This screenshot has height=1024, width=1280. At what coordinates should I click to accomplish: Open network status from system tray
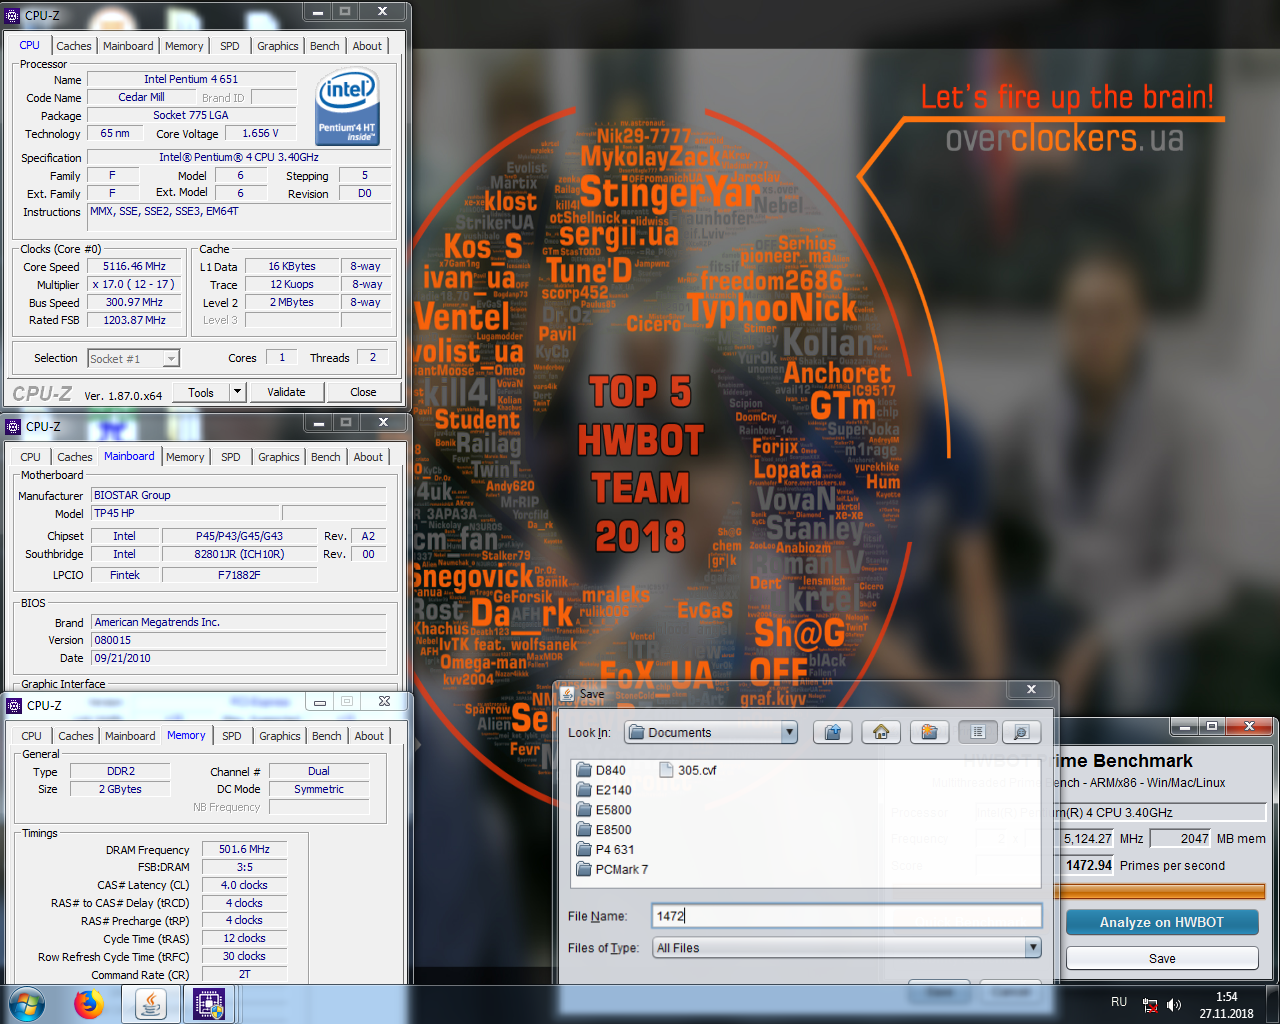(x=1150, y=1005)
